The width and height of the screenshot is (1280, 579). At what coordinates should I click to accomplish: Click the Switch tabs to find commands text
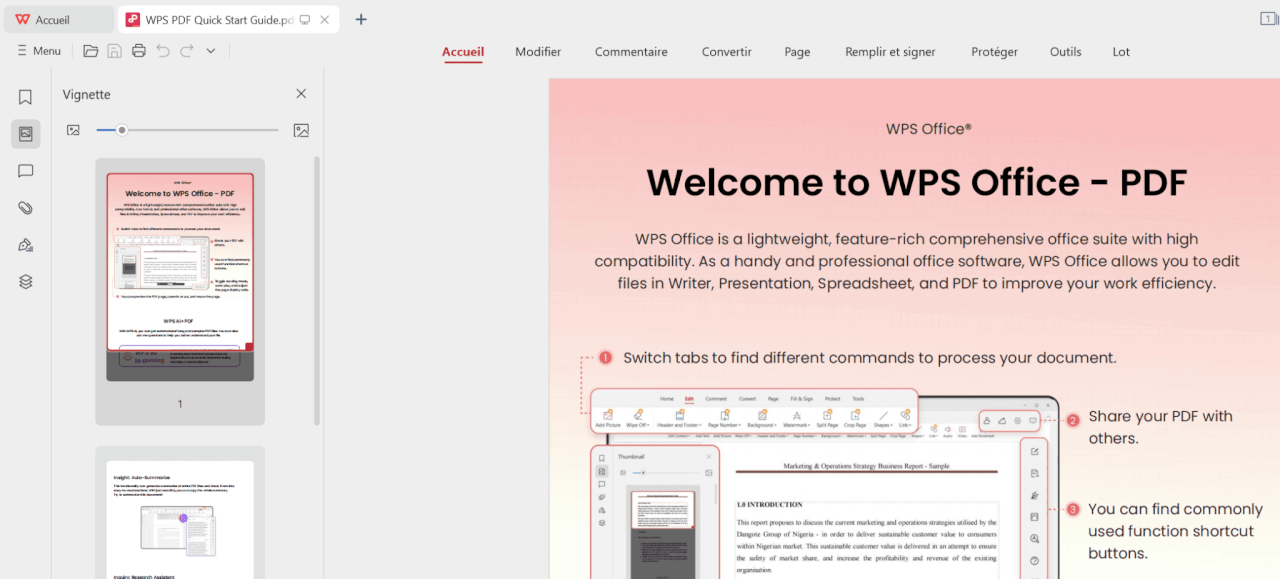[x=869, y=357]
